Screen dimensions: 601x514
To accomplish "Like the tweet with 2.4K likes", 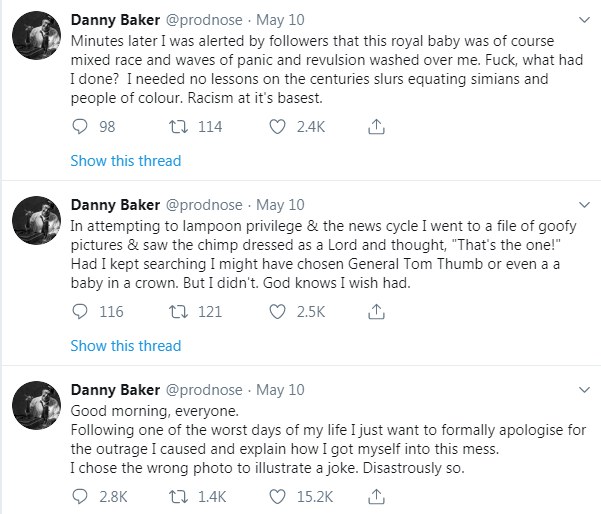I will click(x=277, y=126).
